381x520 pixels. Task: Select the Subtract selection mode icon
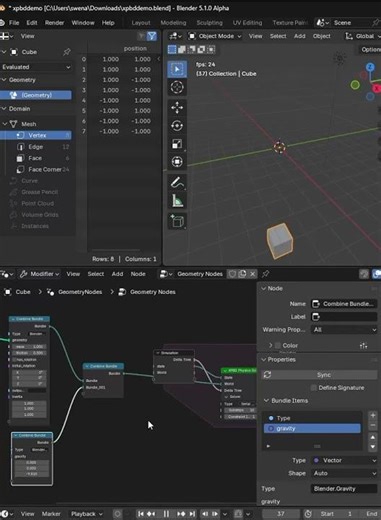coord(192,49)
